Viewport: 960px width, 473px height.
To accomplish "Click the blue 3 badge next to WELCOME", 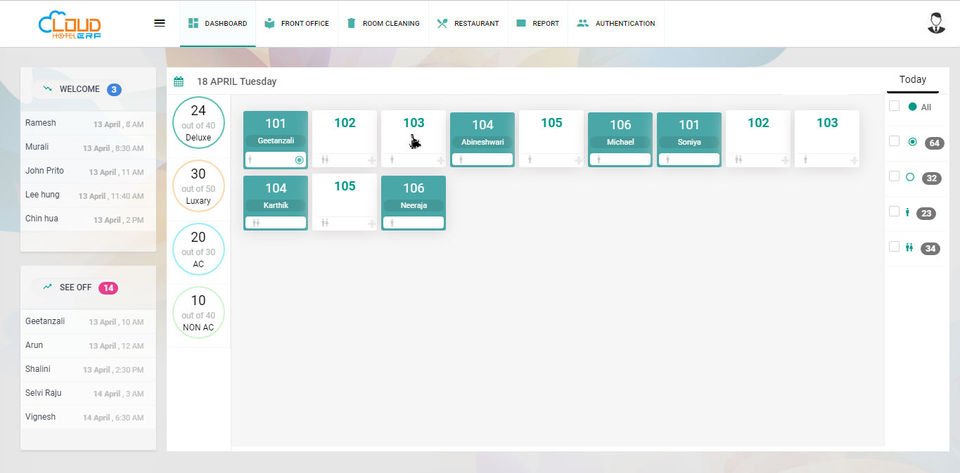I will [114, 89].
